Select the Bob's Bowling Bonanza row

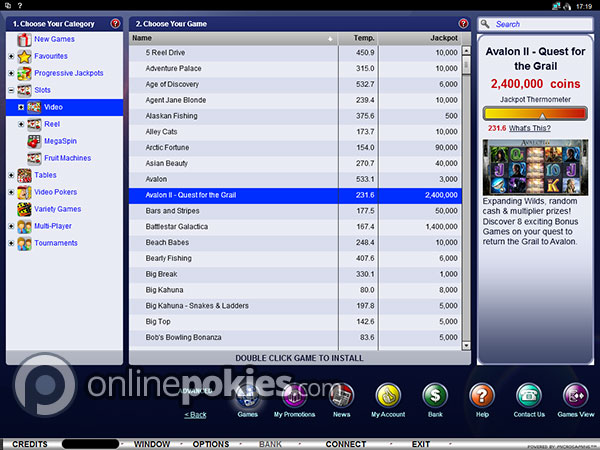pyautogui.click(x=295, y=338)
